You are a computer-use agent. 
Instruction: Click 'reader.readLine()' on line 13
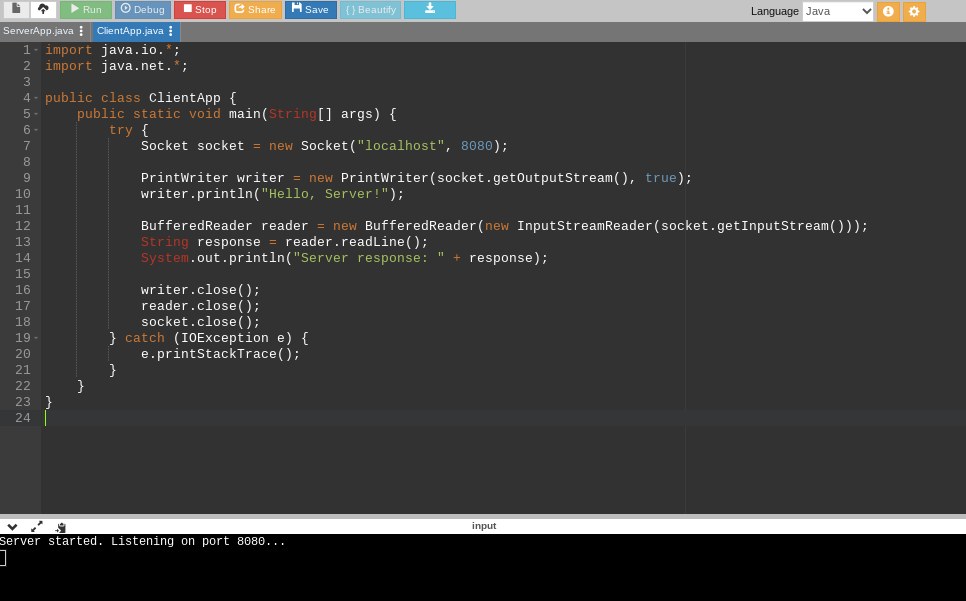point(352,242)
